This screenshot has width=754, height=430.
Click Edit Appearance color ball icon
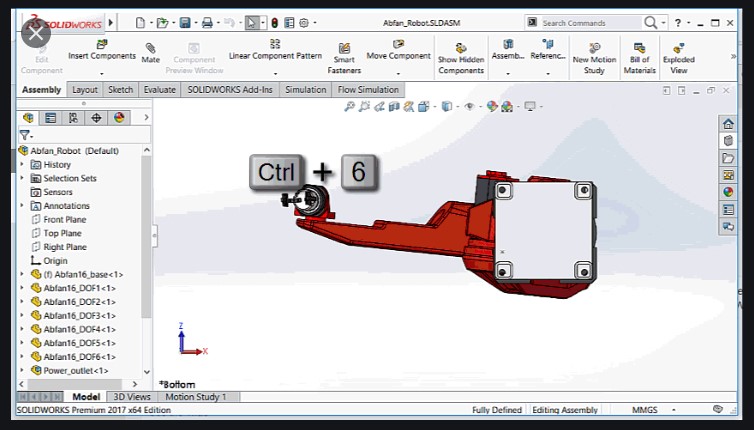491,106
